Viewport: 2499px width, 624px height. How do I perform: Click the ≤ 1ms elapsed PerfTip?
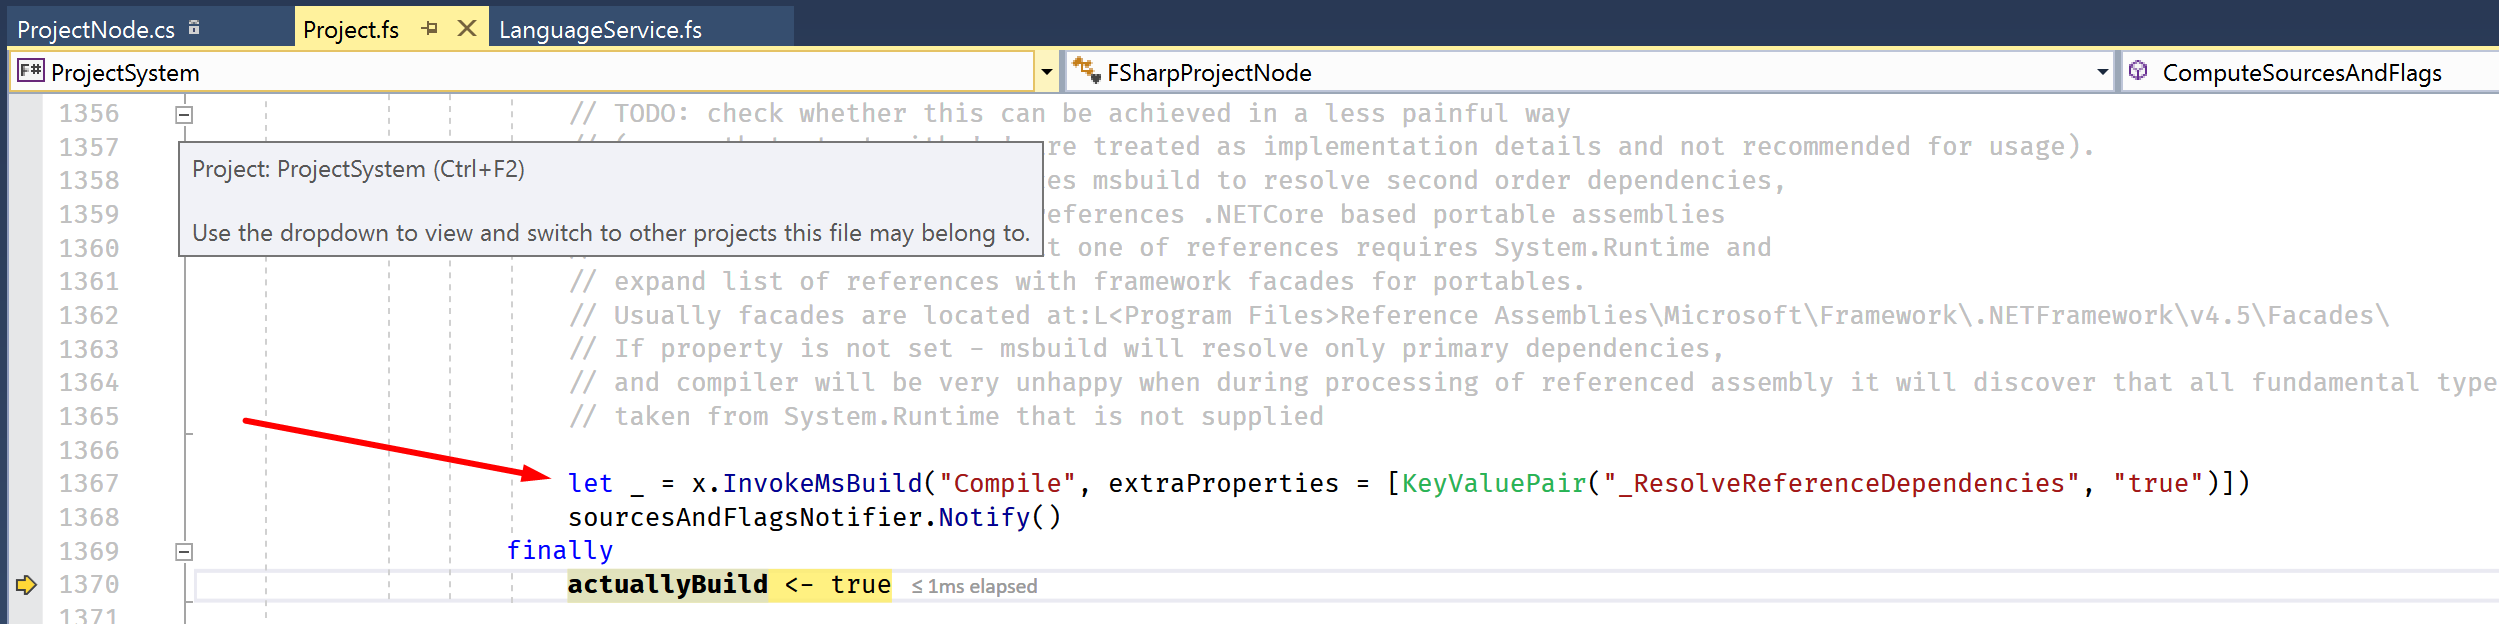pos(974,587)
